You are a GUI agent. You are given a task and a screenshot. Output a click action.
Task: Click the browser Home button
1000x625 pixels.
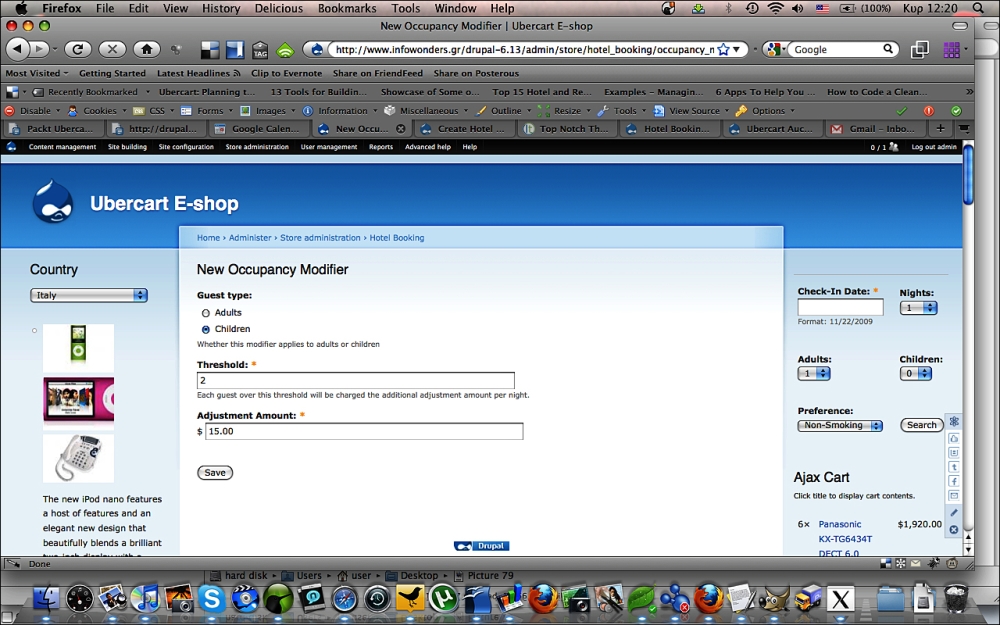146,49
